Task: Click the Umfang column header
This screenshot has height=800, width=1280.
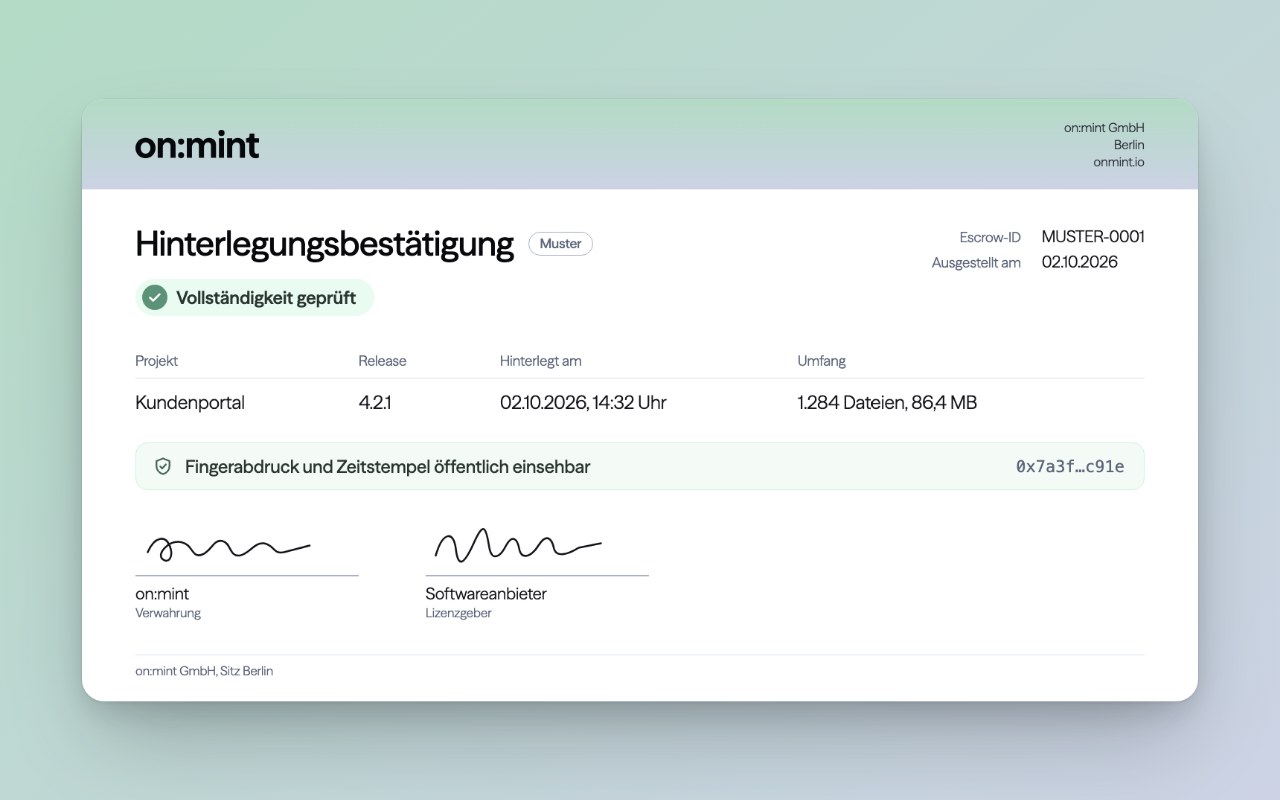Action: [822, 361]
